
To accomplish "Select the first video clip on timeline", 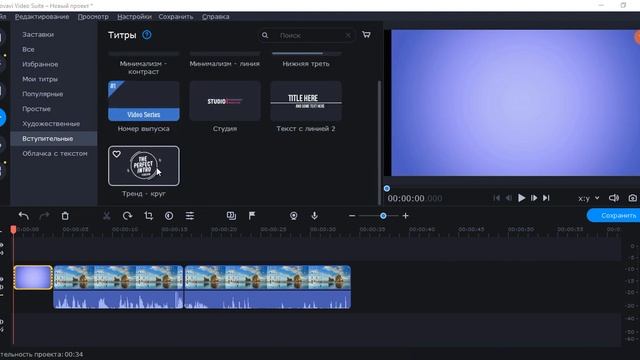I will point(118,278).
